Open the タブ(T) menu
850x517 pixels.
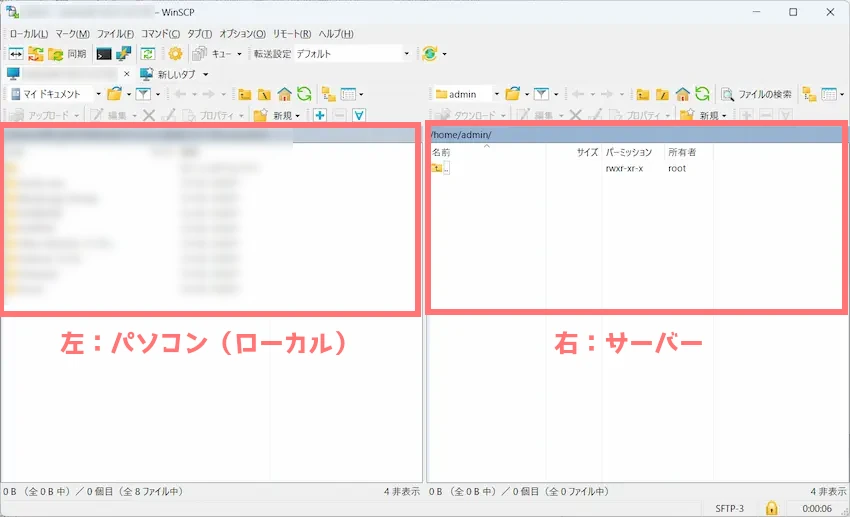(199, 34)
